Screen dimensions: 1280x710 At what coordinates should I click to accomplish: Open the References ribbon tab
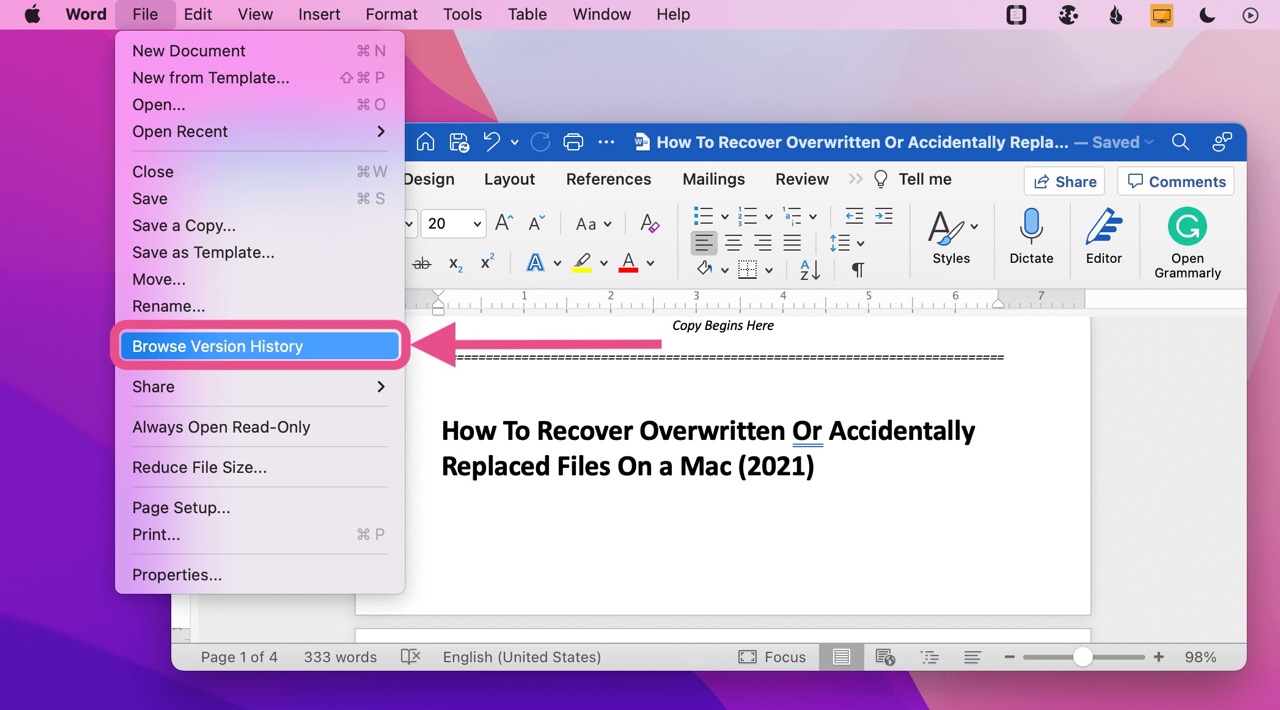tap(608, 179)
